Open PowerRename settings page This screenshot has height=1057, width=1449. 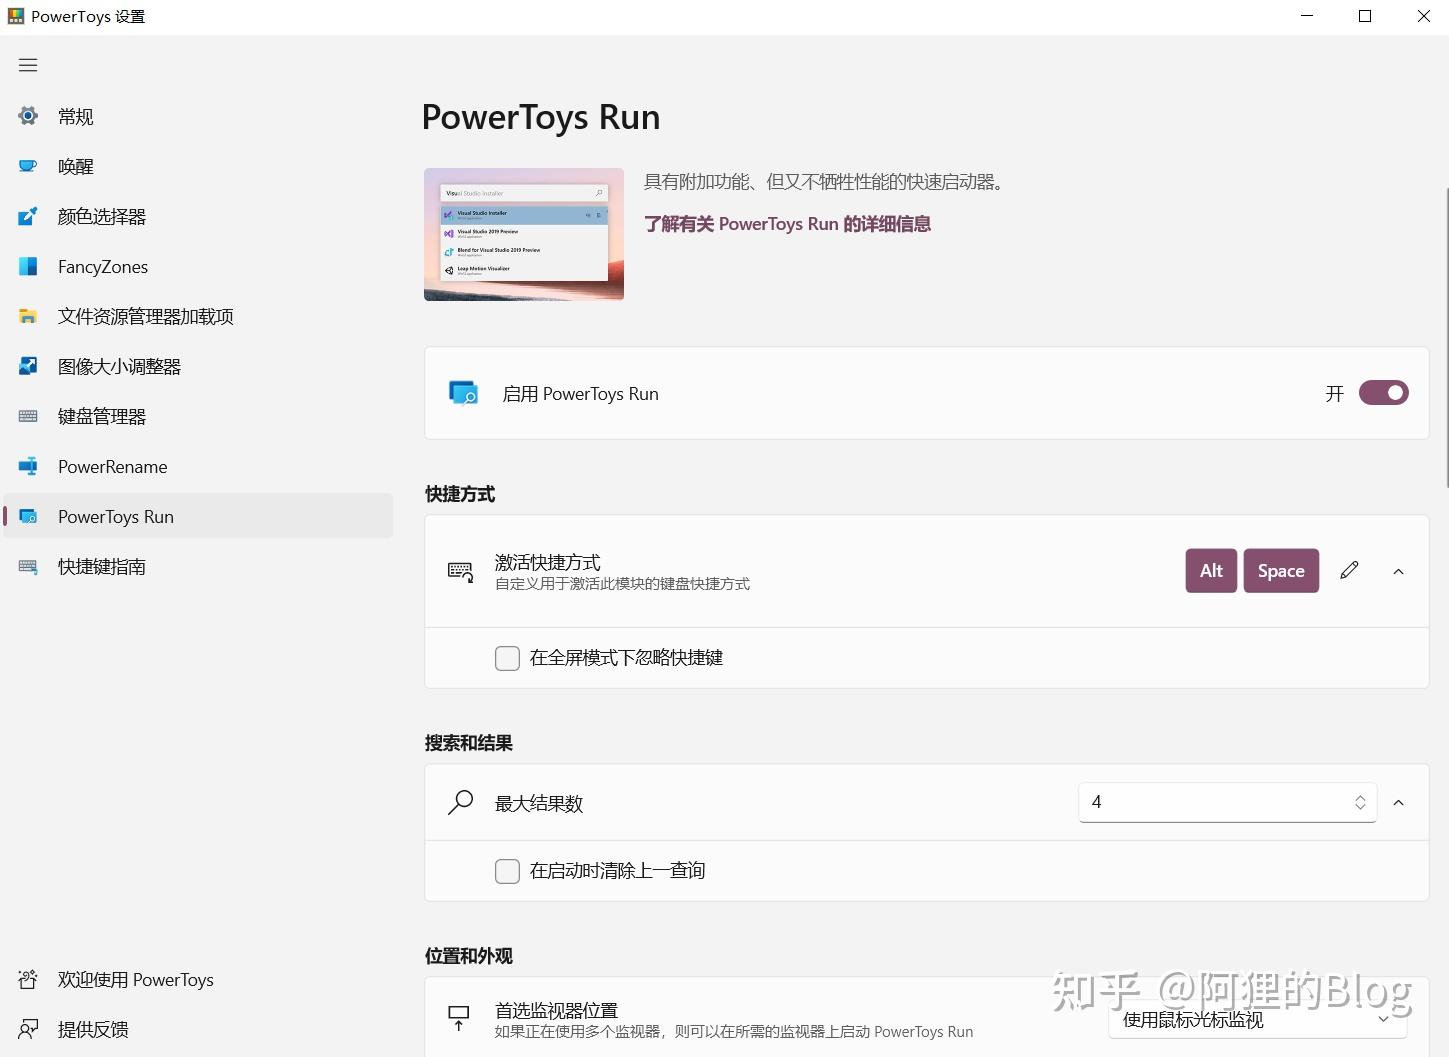[x=198, y=466]
